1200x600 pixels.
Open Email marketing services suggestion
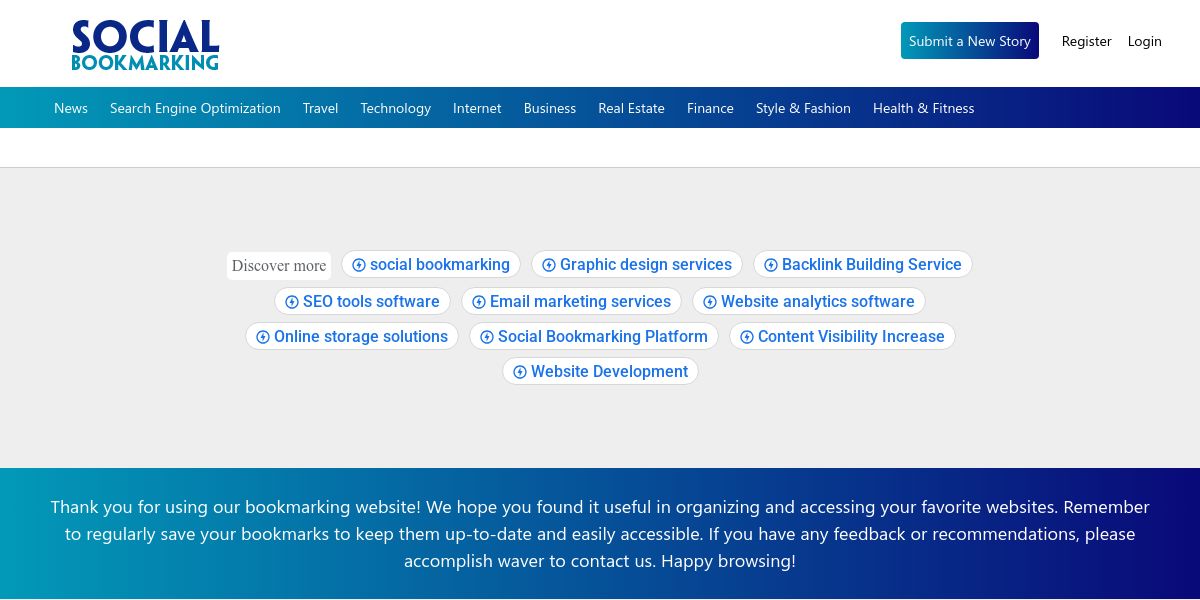pyautogui.click(x=571, y=301)
